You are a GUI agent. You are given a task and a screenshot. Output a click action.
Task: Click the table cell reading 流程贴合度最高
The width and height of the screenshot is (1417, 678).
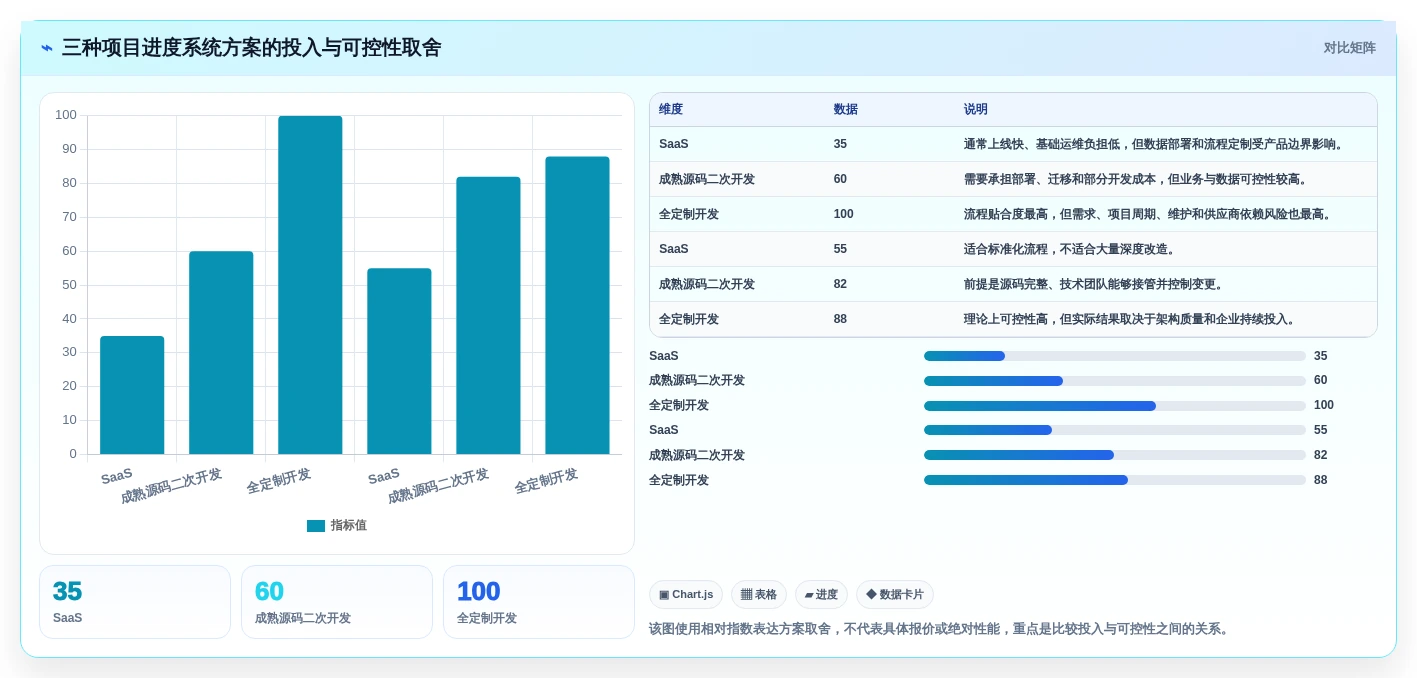click(x=1166, y=214)
